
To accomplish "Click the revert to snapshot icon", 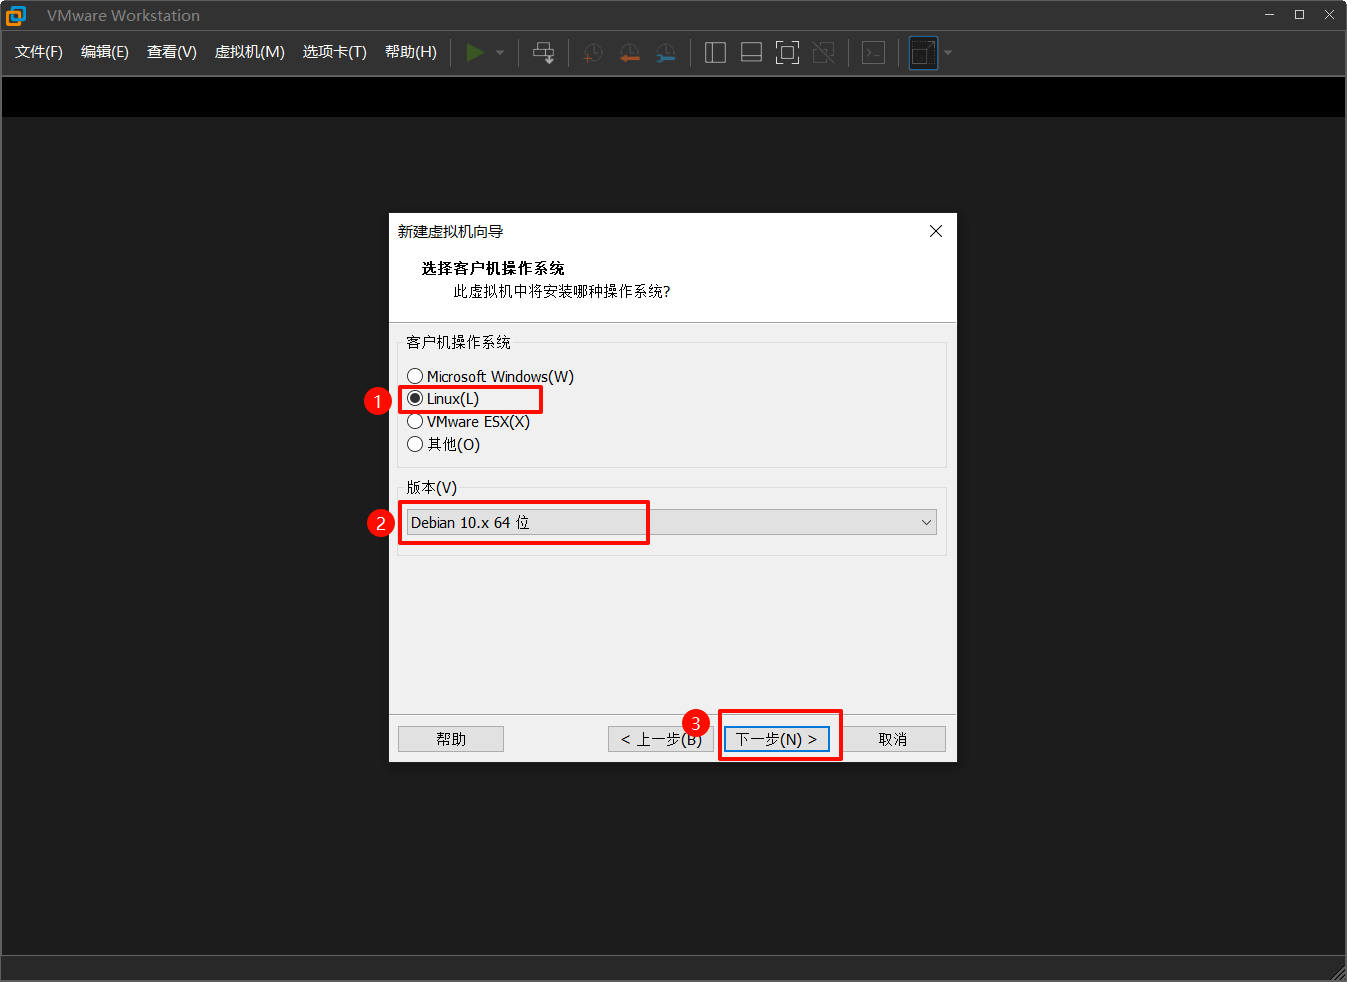I will [629, 53].
